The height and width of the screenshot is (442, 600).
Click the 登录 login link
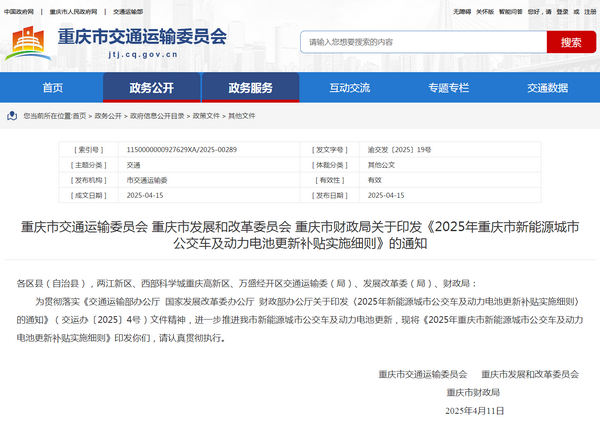point(563,11)
